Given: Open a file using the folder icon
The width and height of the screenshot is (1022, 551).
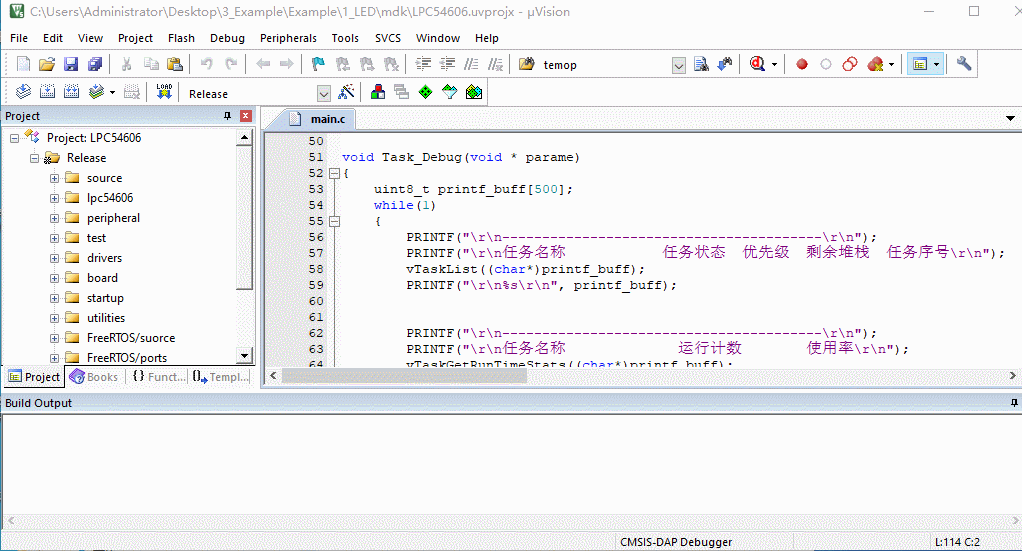Looking at the screenshot, I should [47, 64].
